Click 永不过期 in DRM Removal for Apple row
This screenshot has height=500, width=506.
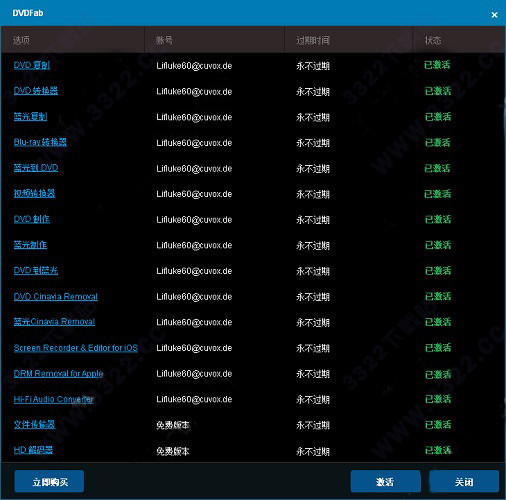click(x=313, y=374)
